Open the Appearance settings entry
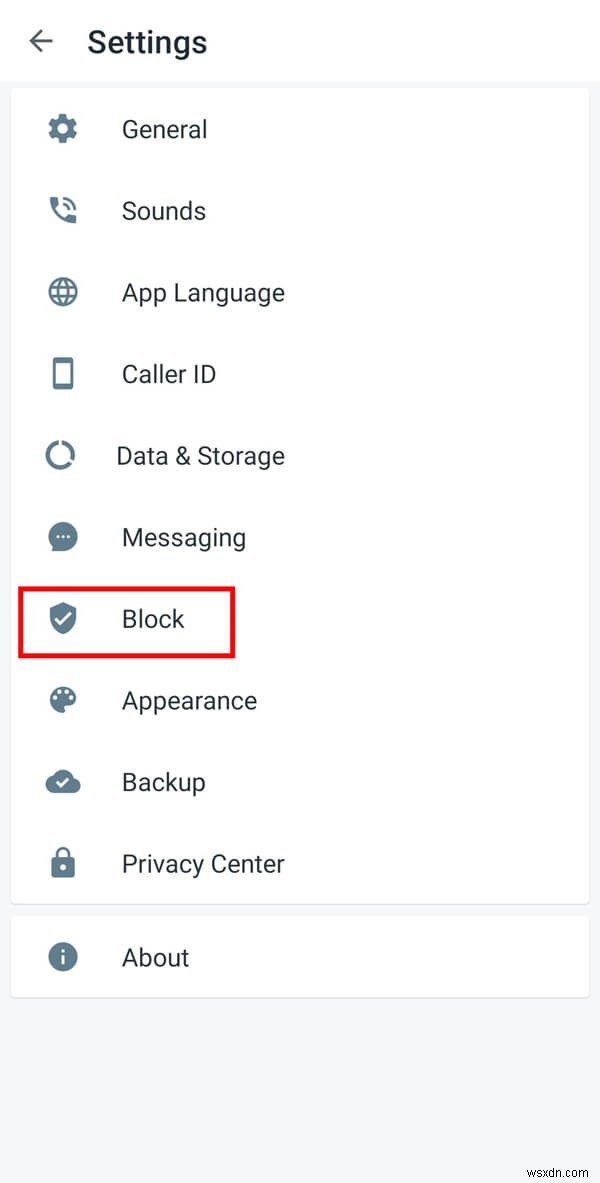Image resolution: width=600 pixels, height=1183 pixels. tap(189, 700)
